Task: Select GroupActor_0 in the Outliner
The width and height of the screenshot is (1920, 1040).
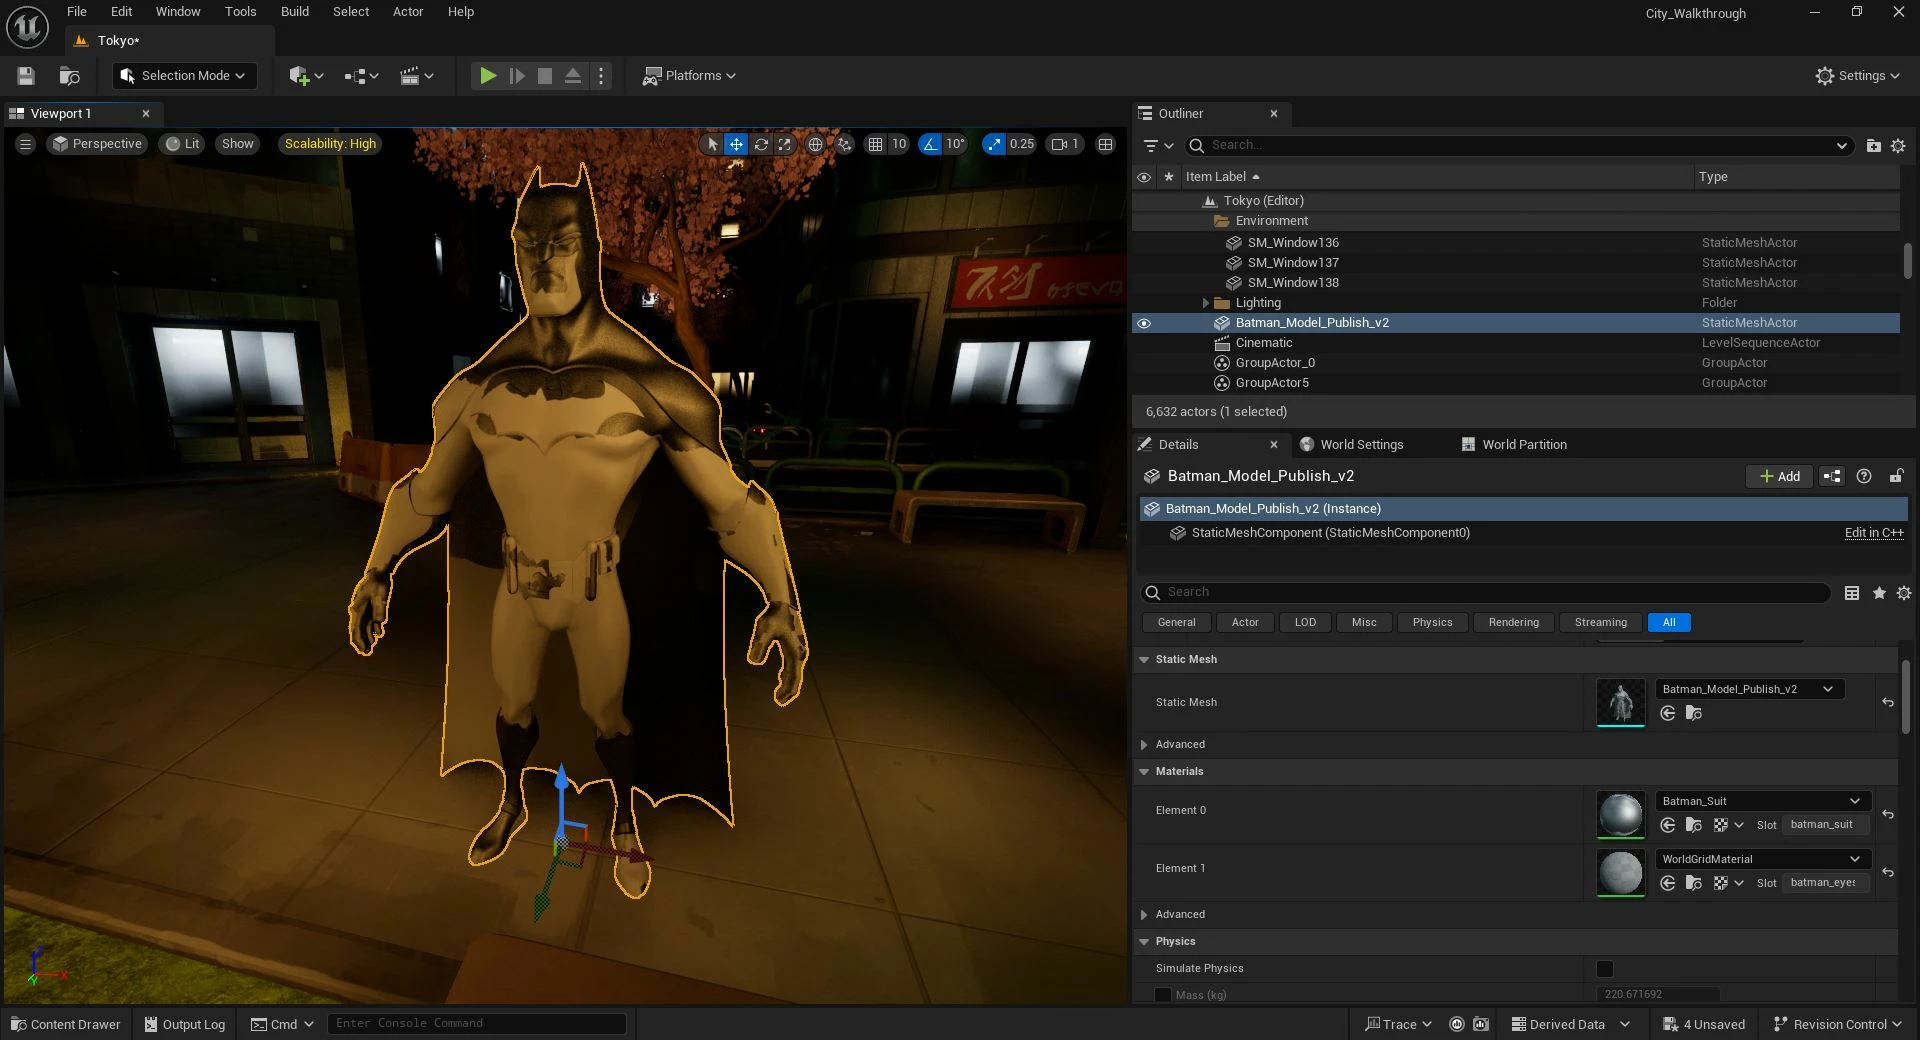Action: (x=1516, y=363)
